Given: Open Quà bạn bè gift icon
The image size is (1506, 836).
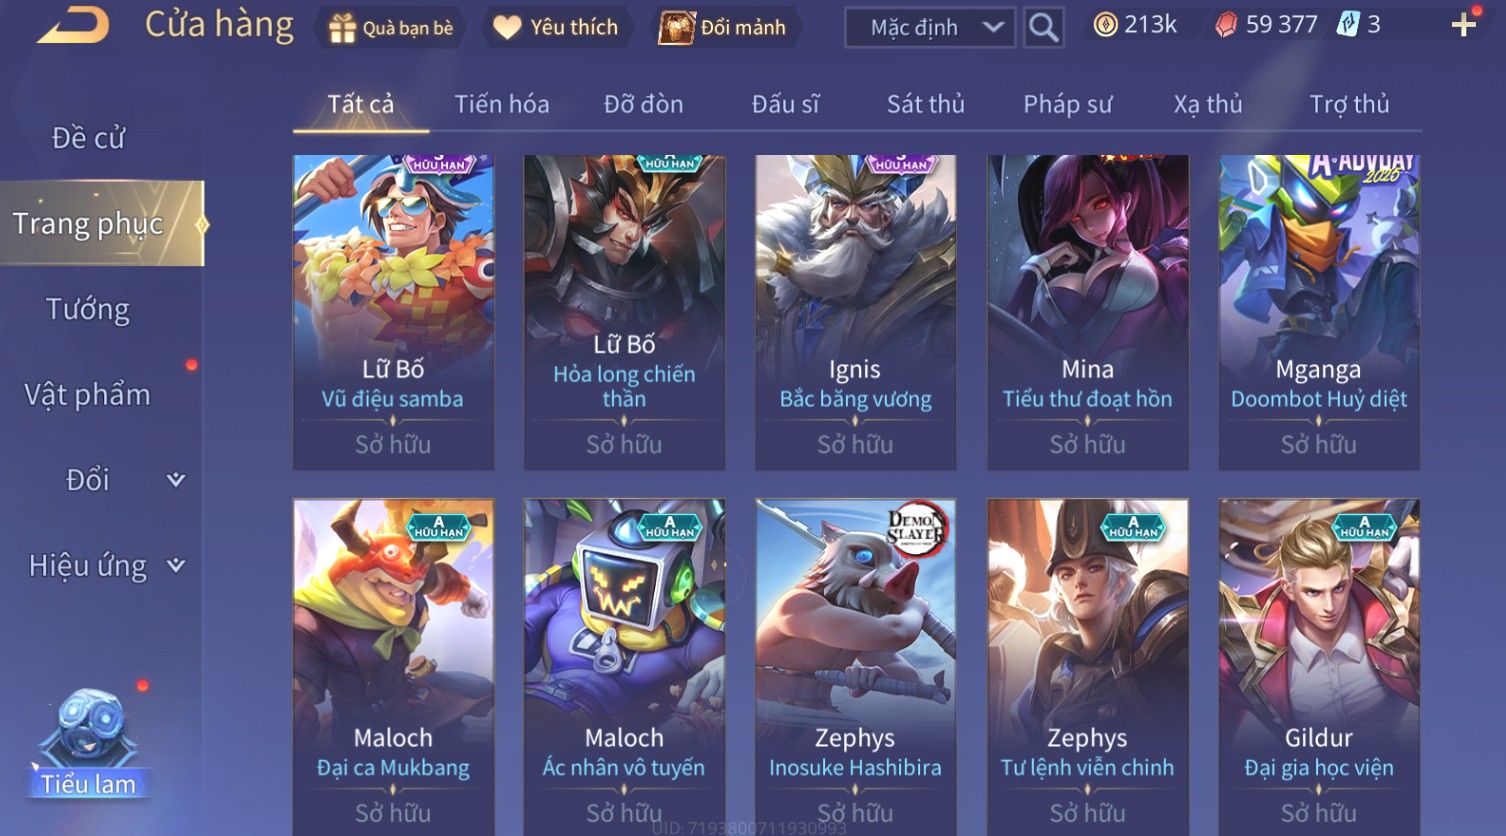Looking at the screenshot, I should [x=342, y=28].
